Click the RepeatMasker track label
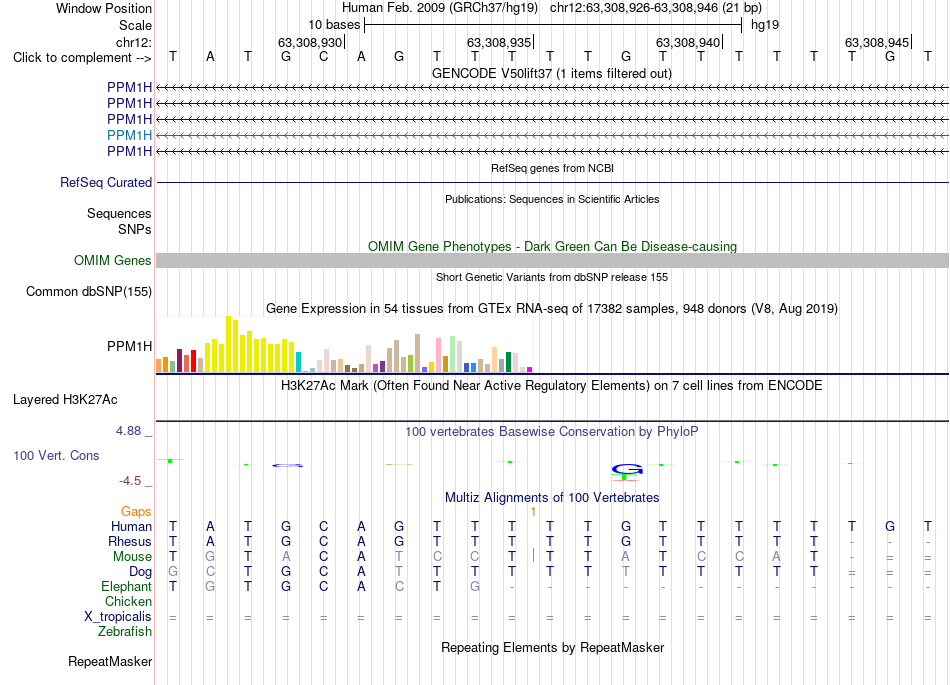 [x=110, y=661]
